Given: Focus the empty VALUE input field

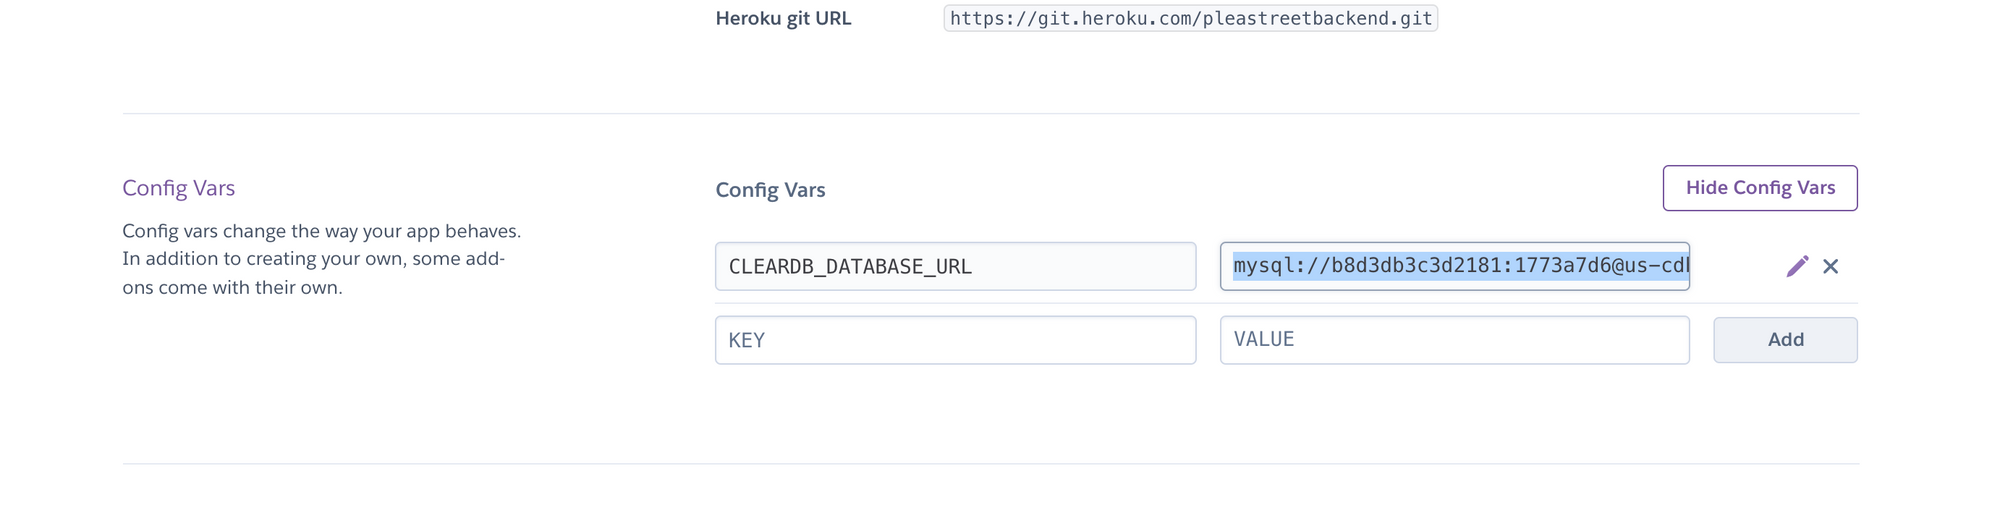Looking at the screenshot, I should 1454,340.
